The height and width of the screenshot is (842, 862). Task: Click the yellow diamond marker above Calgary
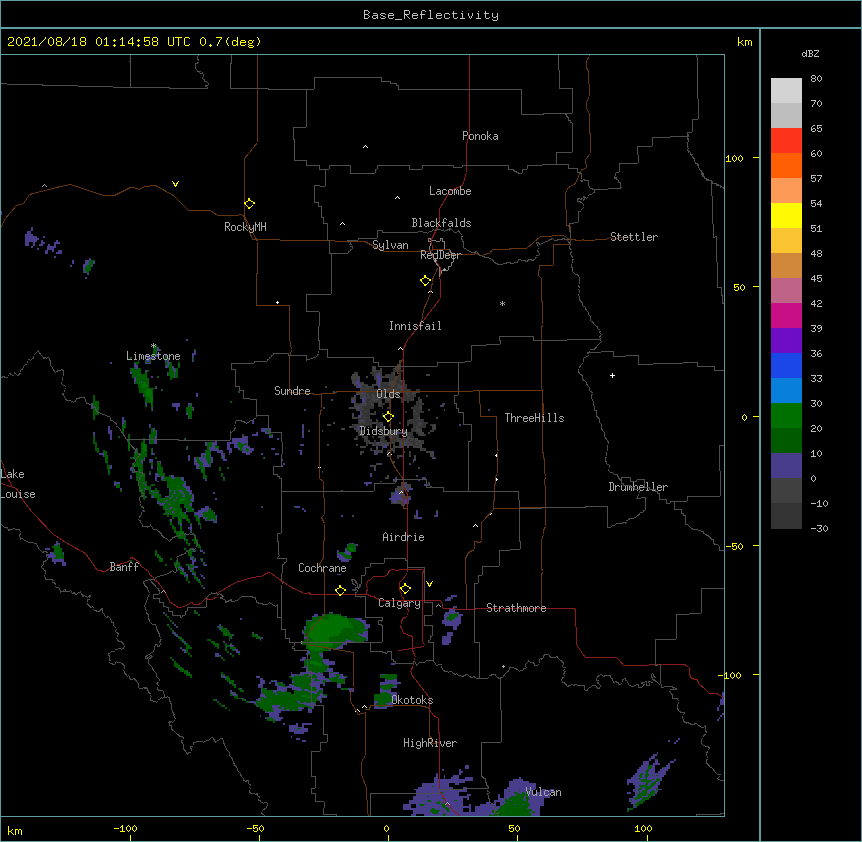click(405, 589)
